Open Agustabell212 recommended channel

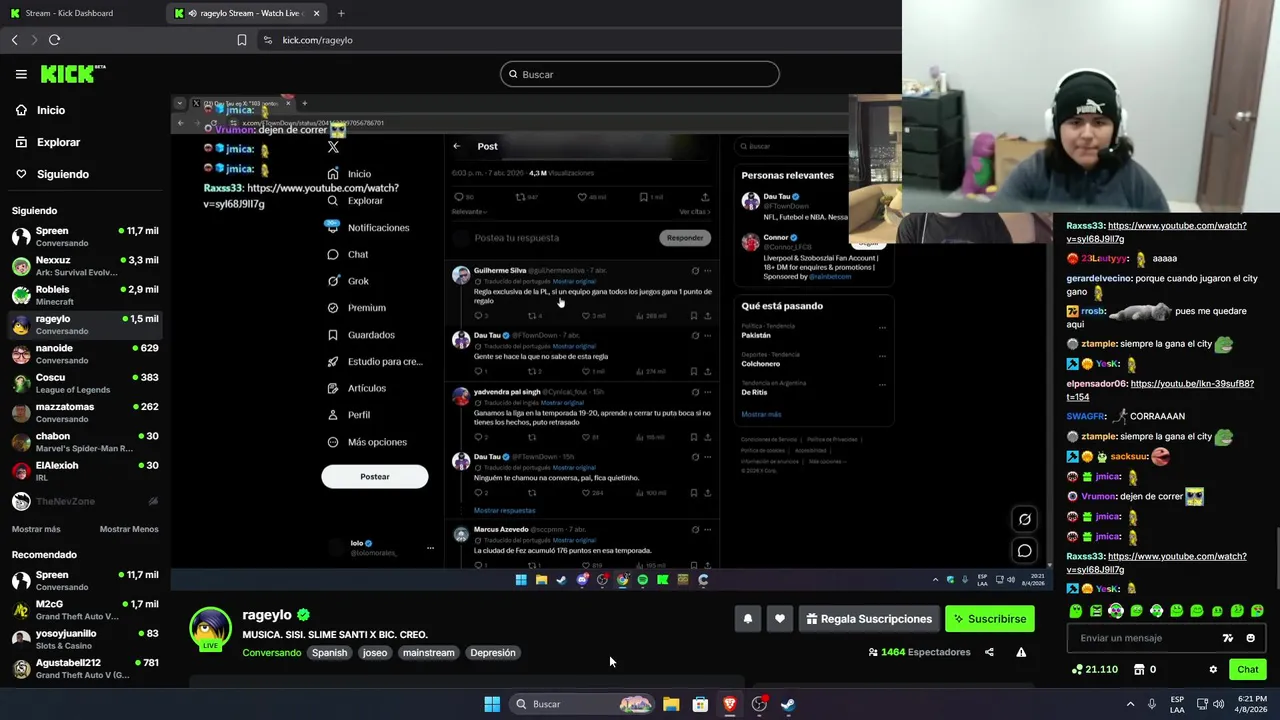[85, 668]
